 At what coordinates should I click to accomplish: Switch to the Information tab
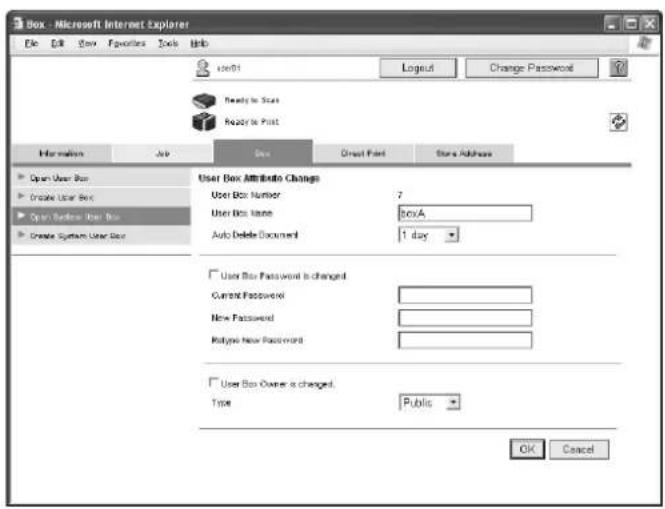(x=61, y=154)
